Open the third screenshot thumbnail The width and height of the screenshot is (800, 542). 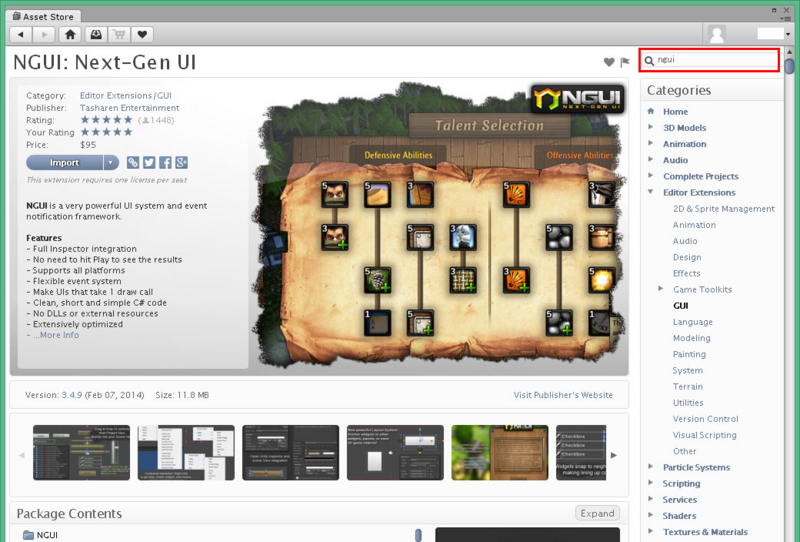[x=291, y=453]
